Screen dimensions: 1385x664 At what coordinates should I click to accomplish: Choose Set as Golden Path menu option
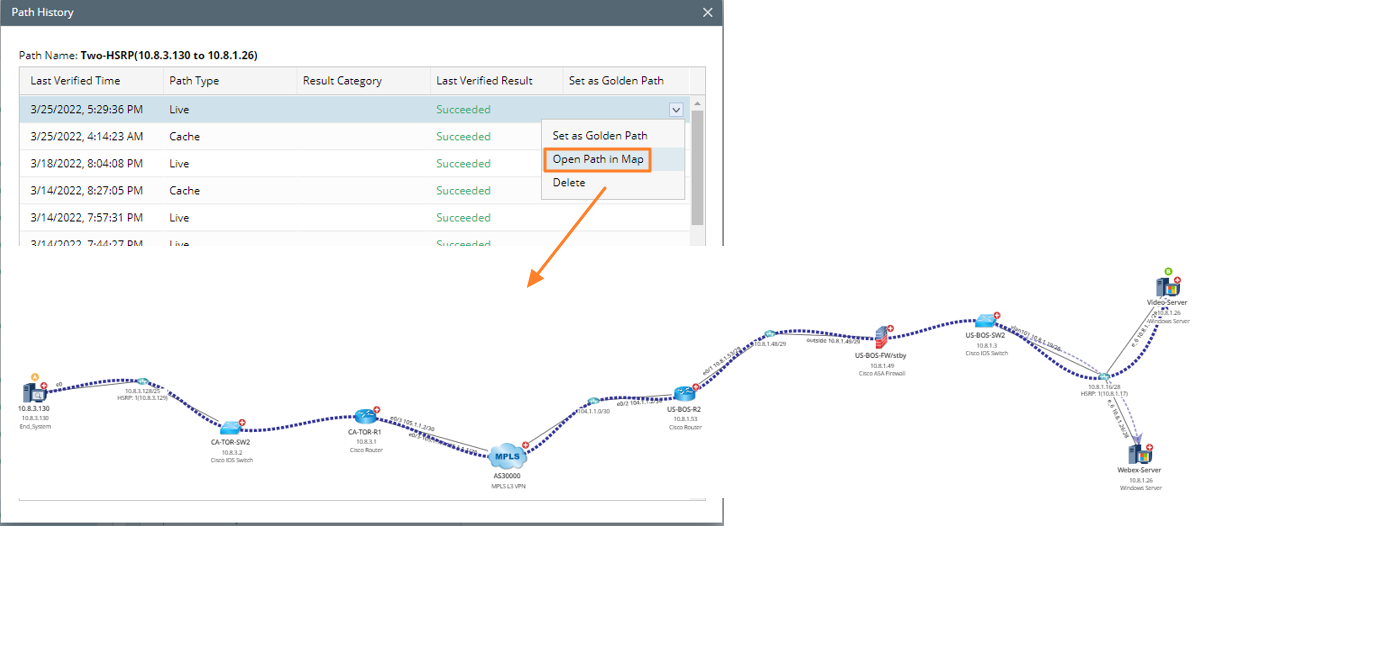(599, 136)
